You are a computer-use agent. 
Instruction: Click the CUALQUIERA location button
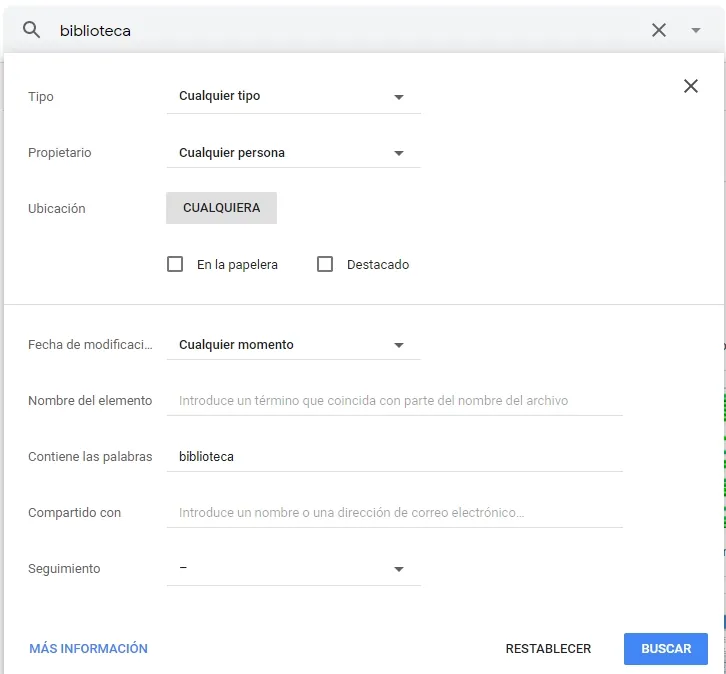click(x=221, y=208)
